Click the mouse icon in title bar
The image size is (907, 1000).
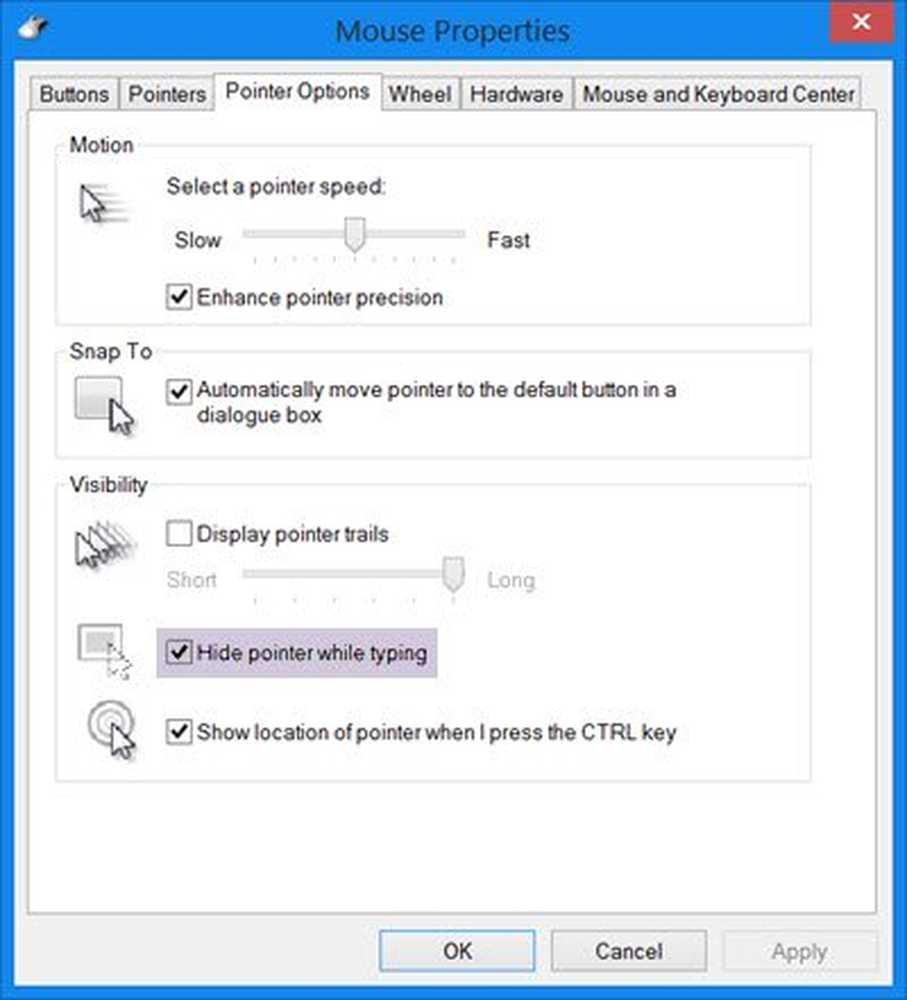tap(34, 27)
